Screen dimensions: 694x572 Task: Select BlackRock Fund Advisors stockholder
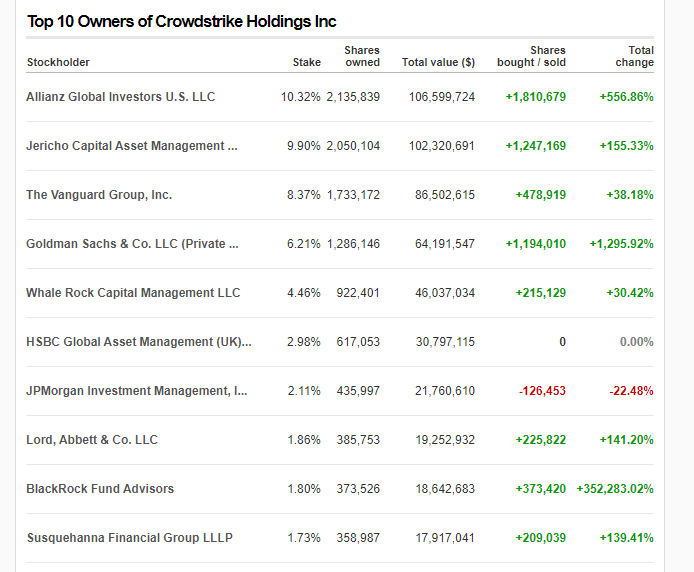[100, 489]
